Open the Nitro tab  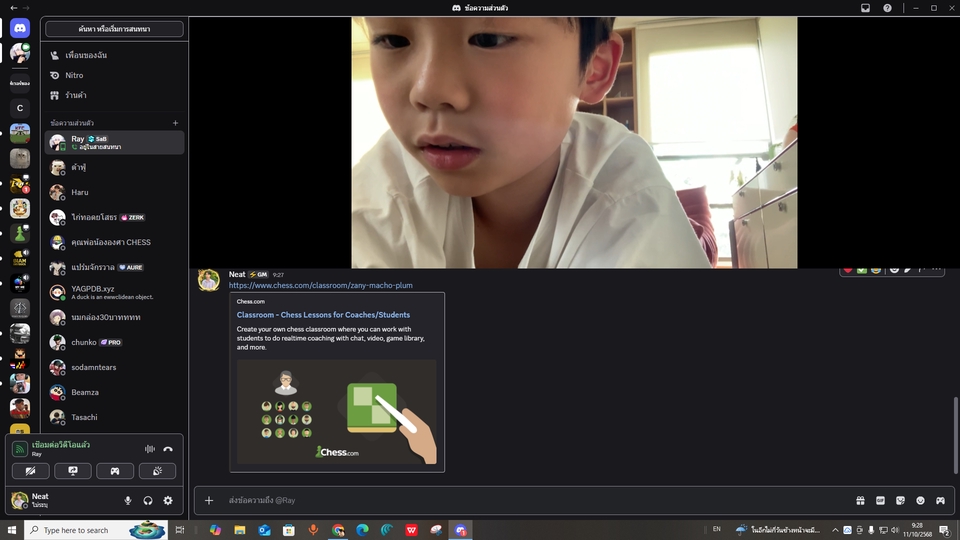[74, 75]
